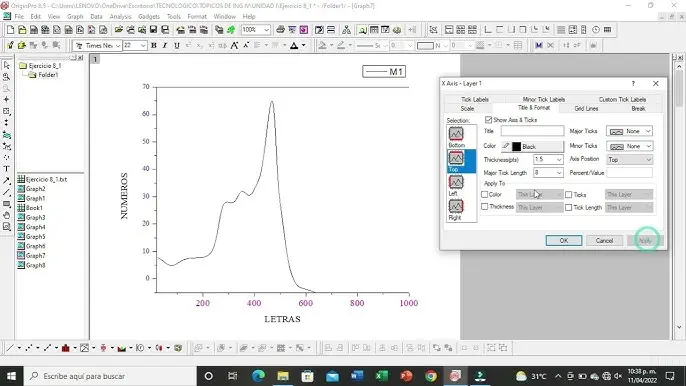Click the Windows Start button
Image resolution: width=686 pixels, height=386 pixels.
click(11, 376)
